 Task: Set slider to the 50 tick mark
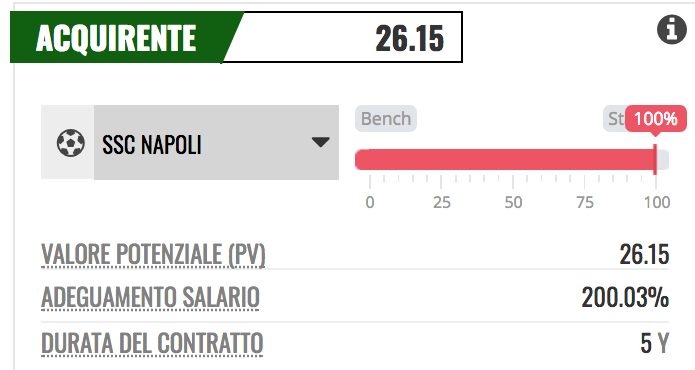click(x=513, y=160)
